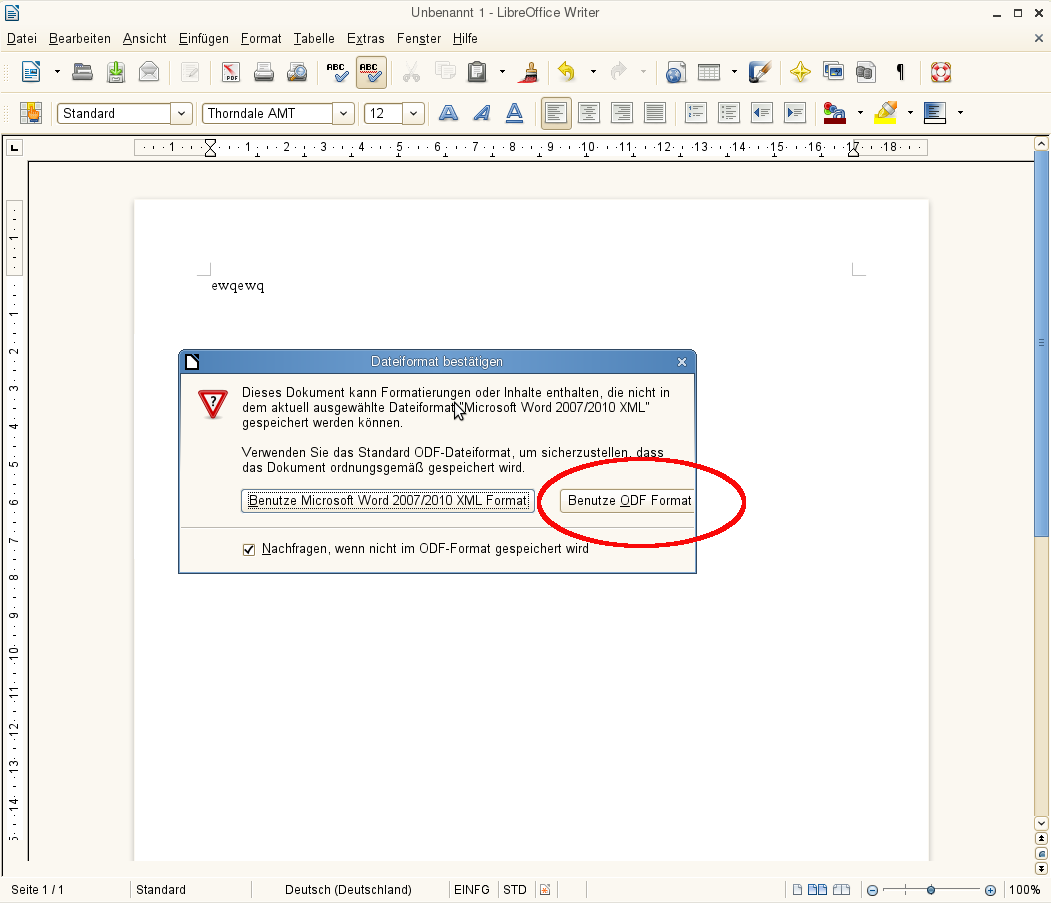Click the hyperlink globe icon

(675, 72)
